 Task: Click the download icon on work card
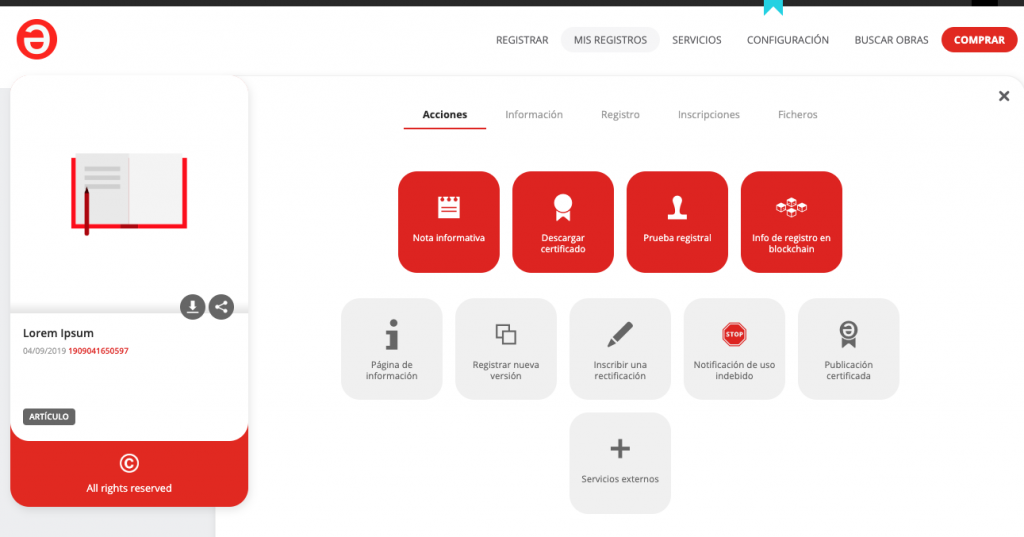point(192,307)
